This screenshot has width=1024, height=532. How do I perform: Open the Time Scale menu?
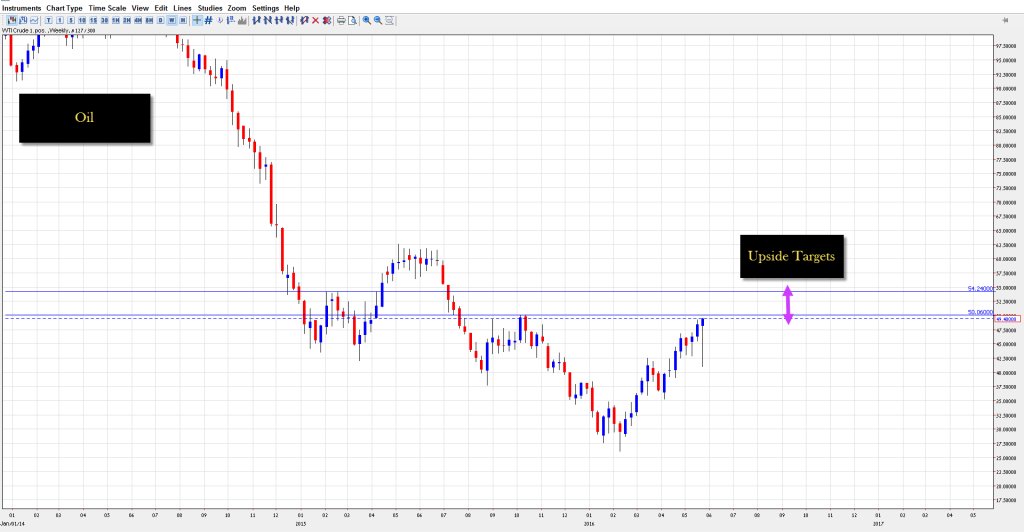107,8
